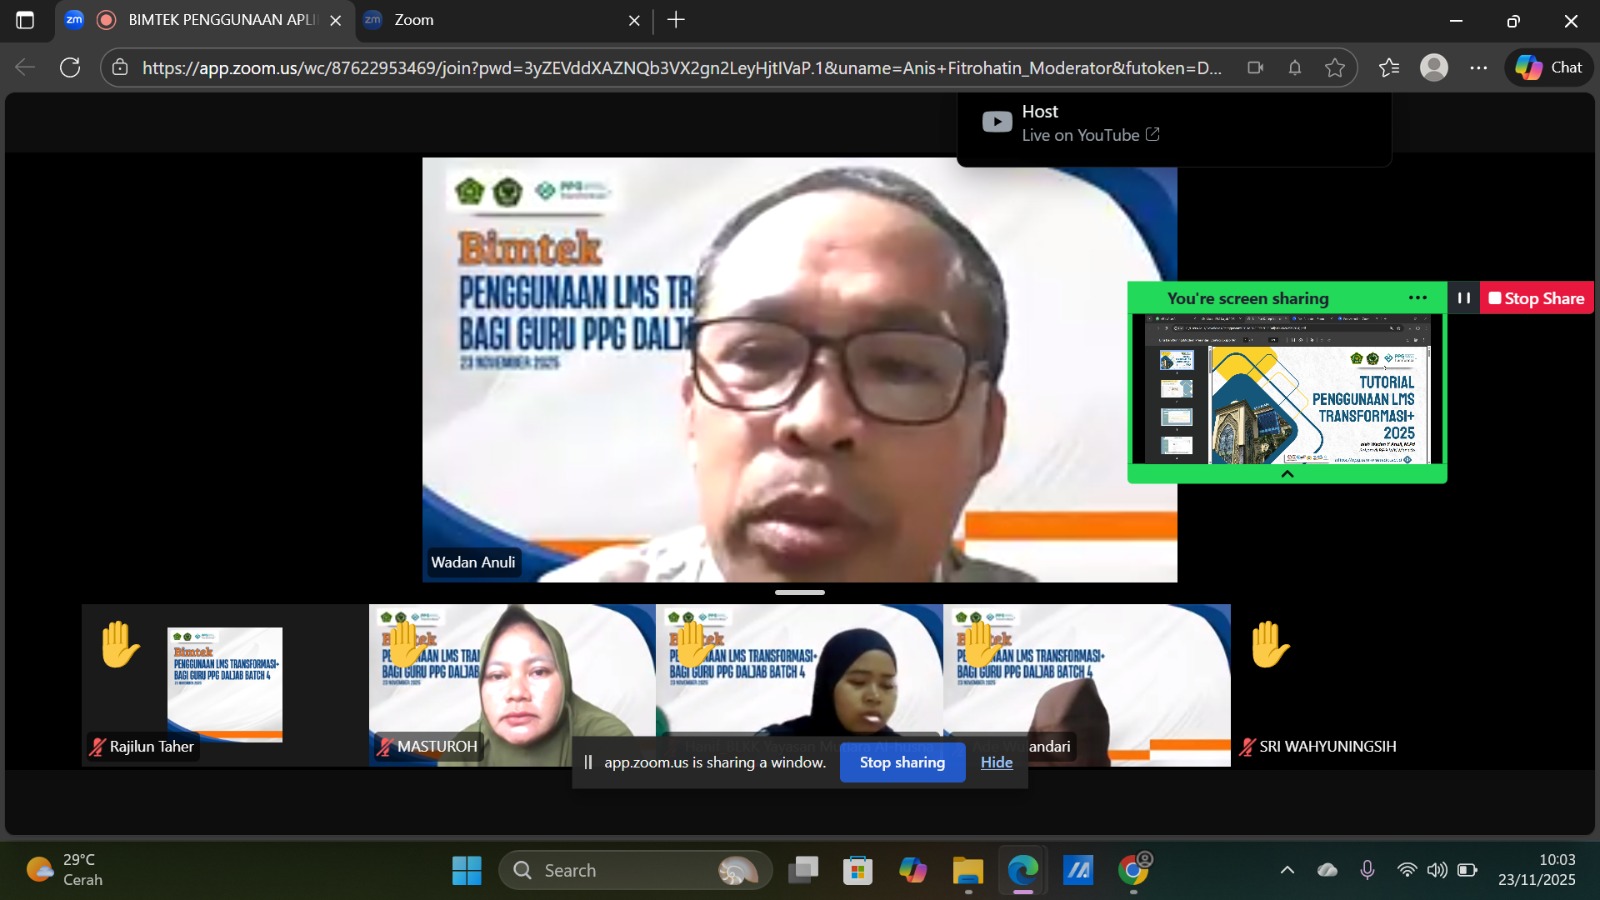
Task: Click the camera icon in the address bar
Action: (x=1256, y=67)
